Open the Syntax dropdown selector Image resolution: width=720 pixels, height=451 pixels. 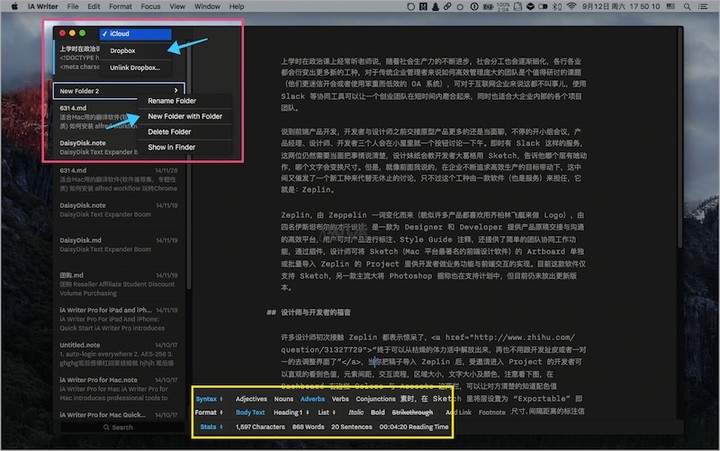(207, 399)
